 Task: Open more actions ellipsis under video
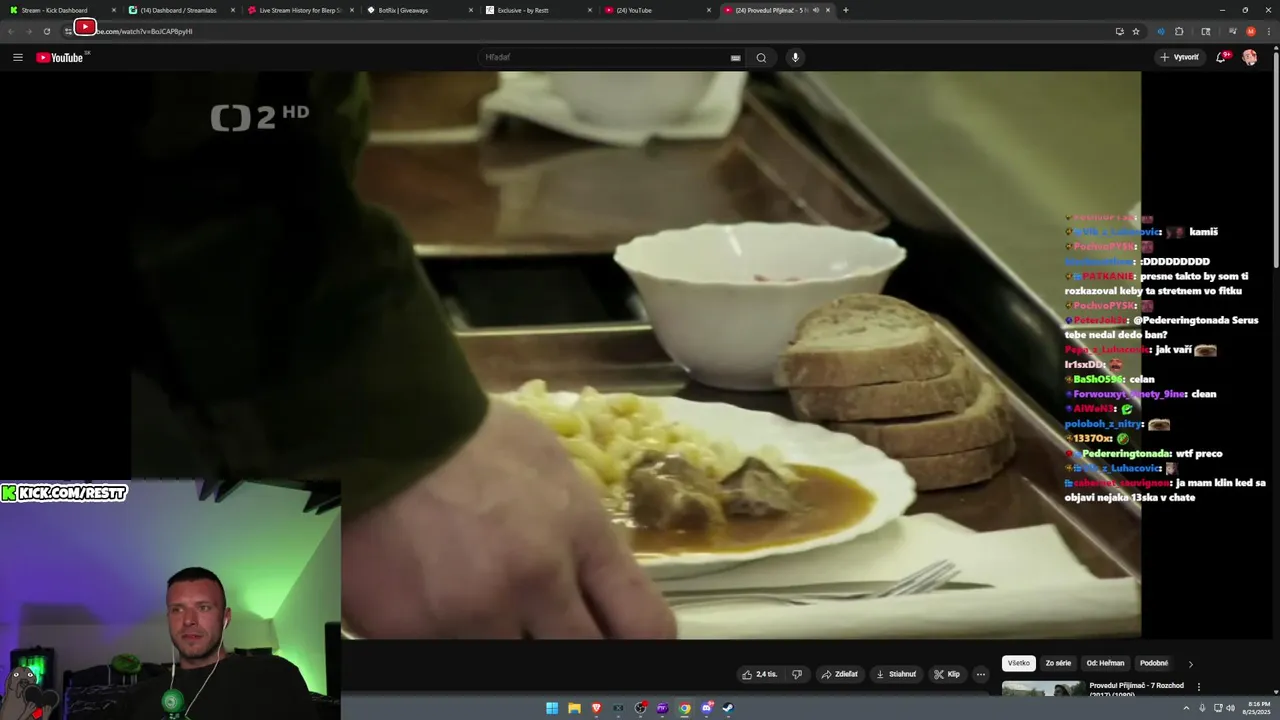pyautogui.click(x=981, y=674)
